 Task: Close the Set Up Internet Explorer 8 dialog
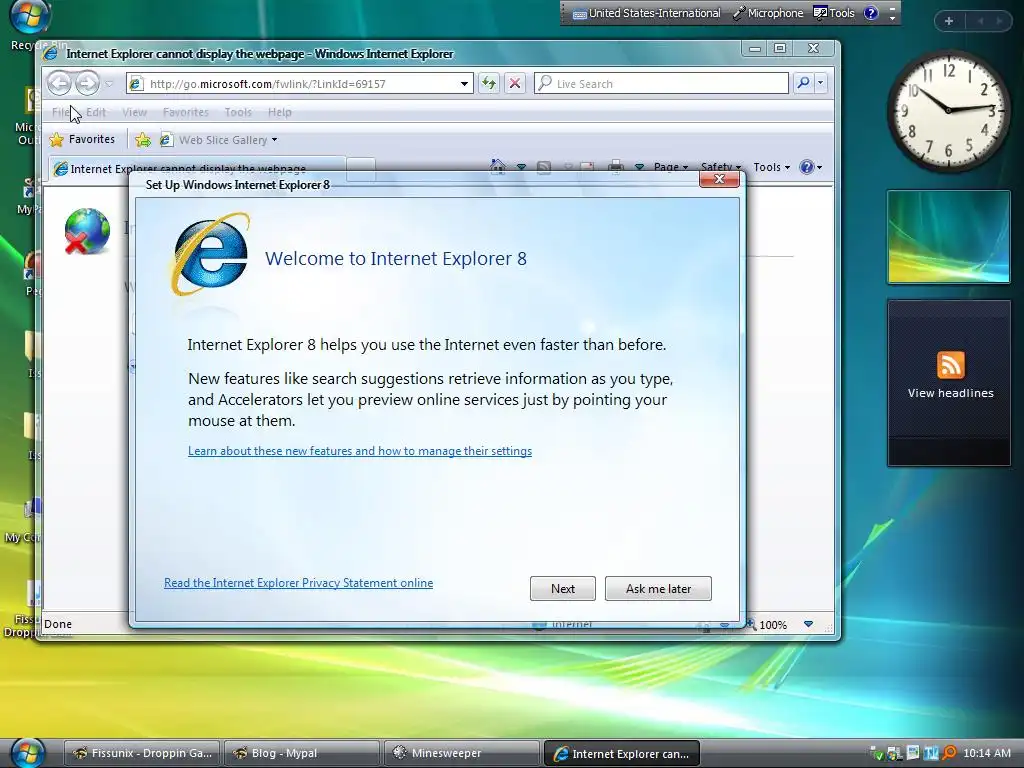719,179
